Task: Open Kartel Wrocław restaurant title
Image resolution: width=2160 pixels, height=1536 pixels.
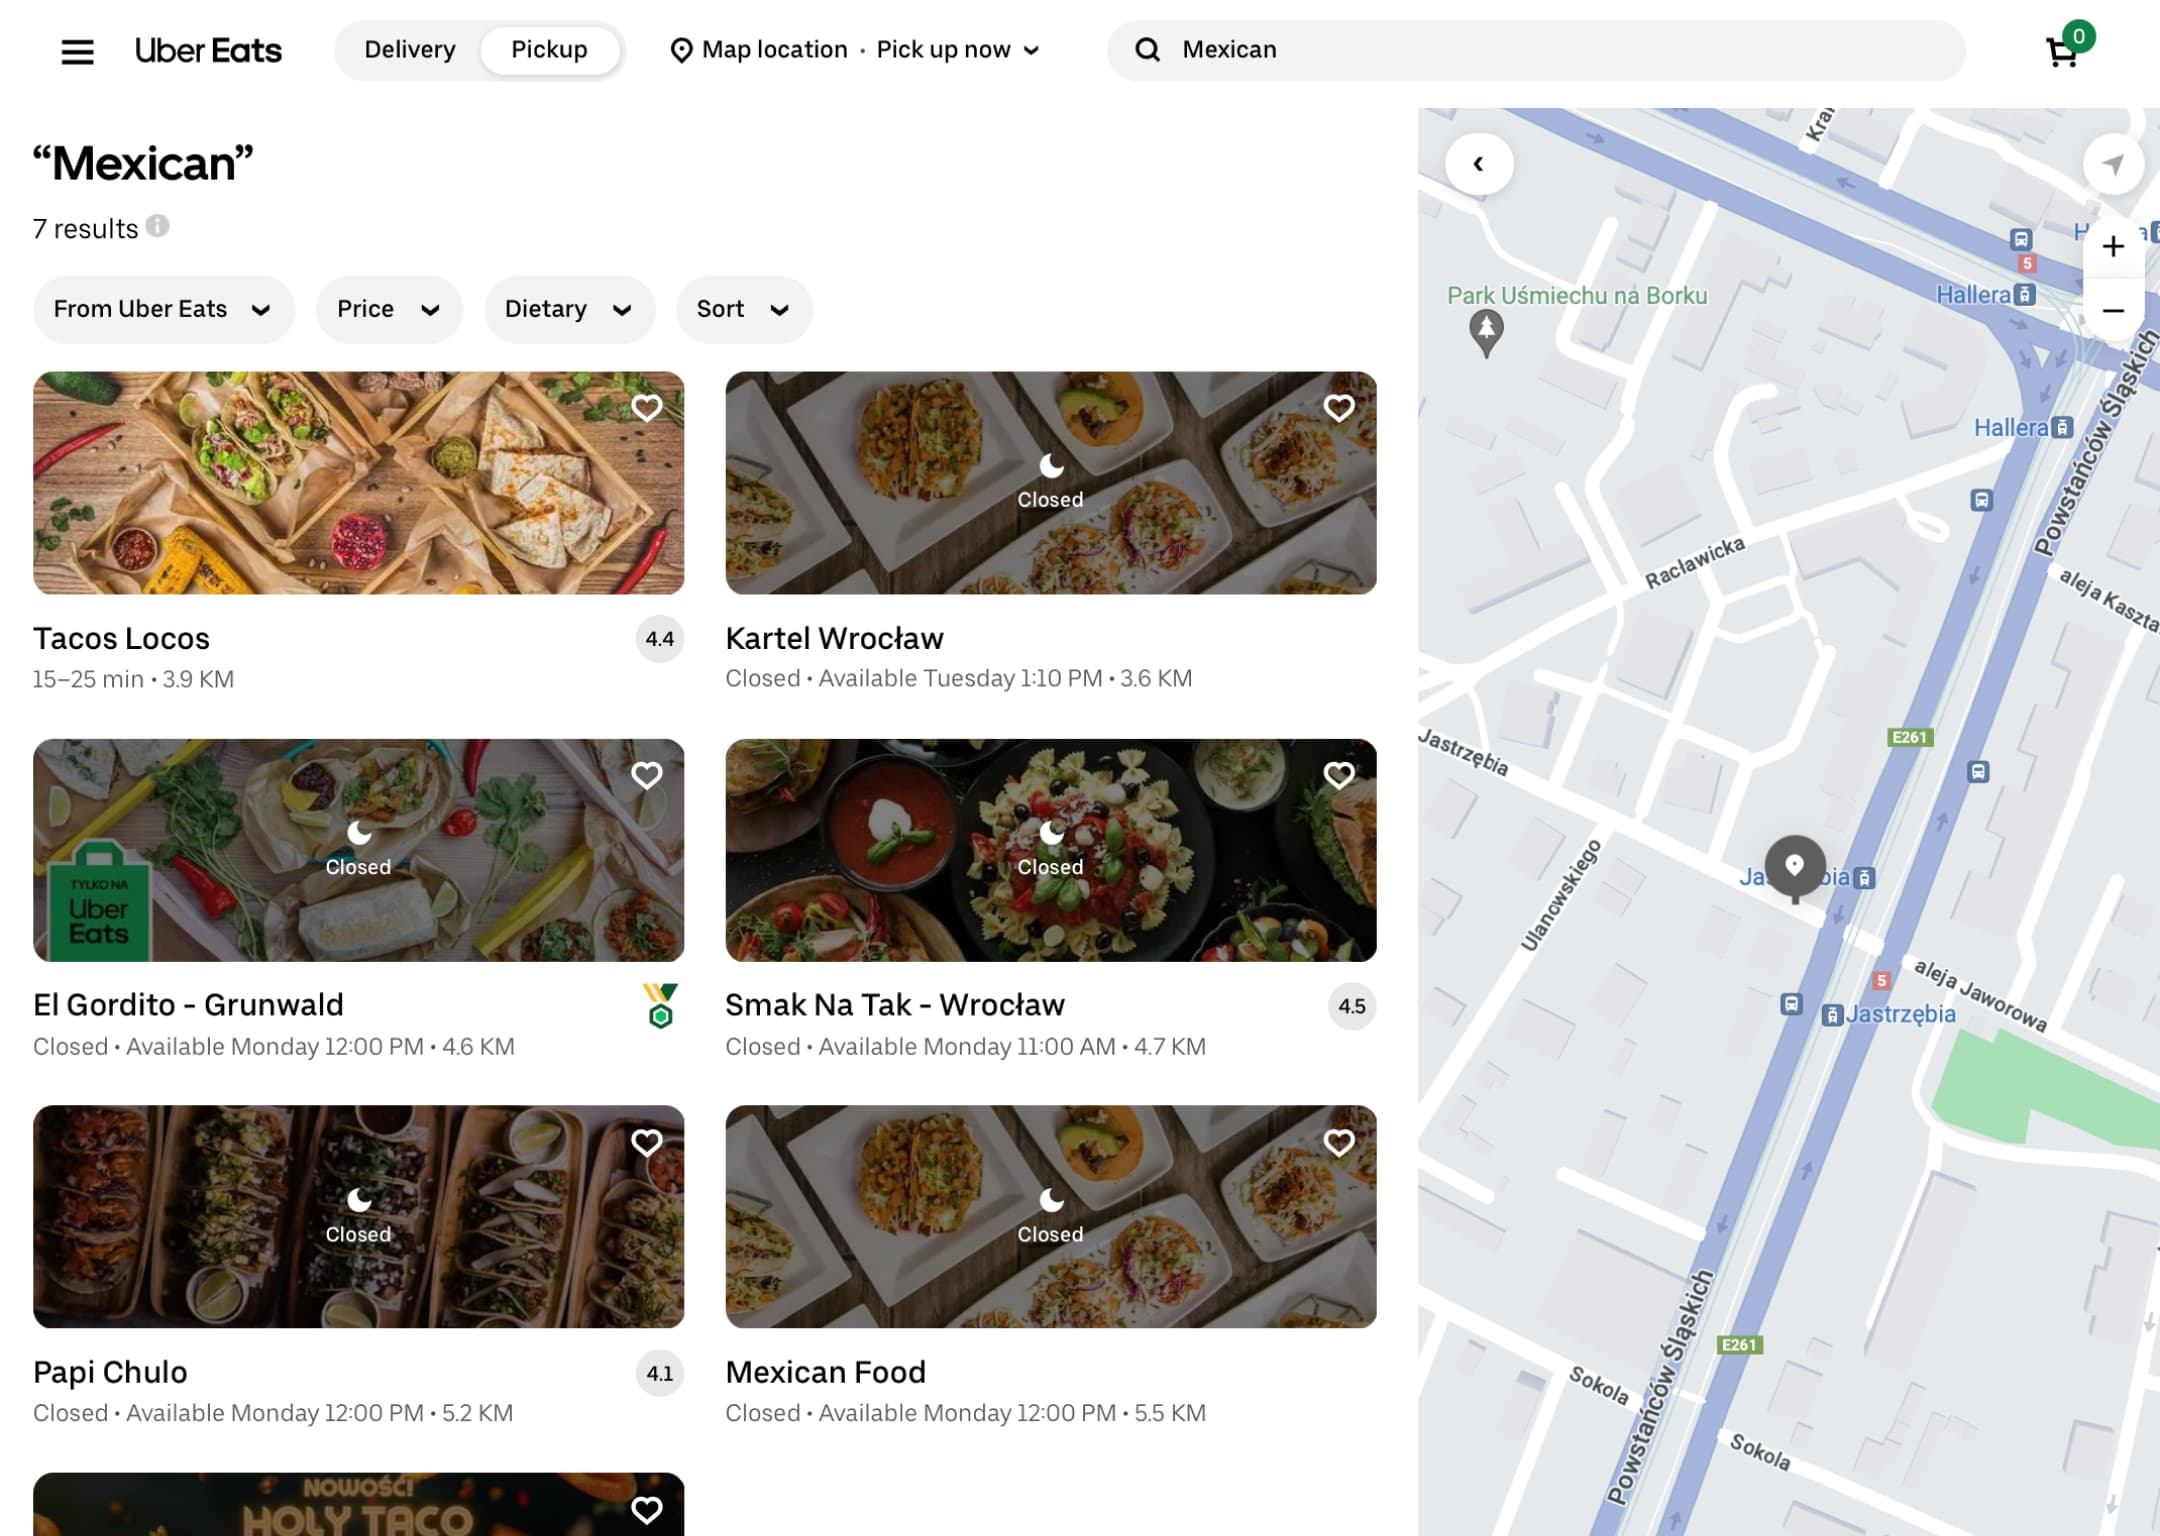Action: click(834, 638)
